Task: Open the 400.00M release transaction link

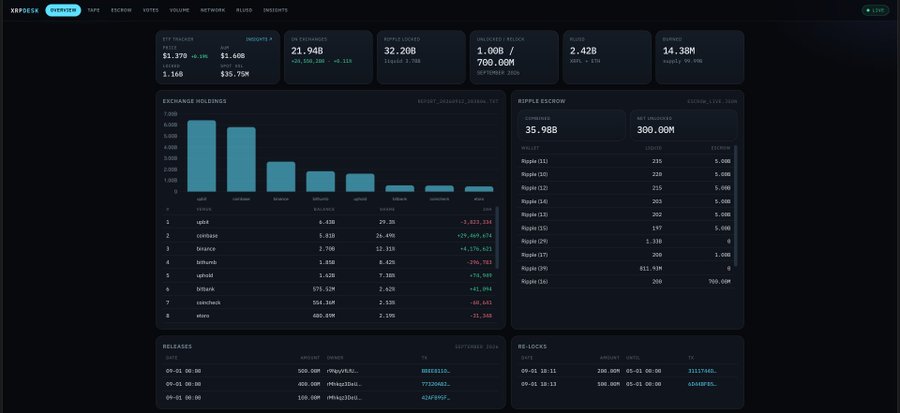Action: [436, 384]
